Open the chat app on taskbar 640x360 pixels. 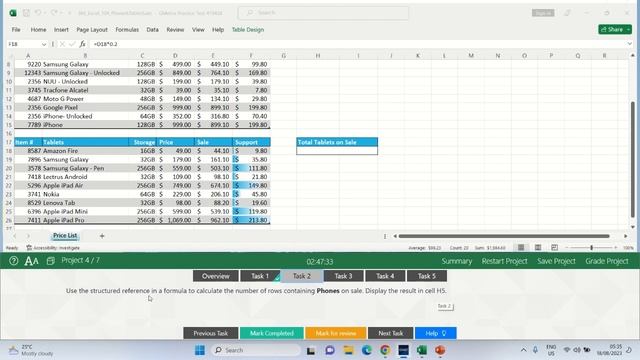coord(330,350)
